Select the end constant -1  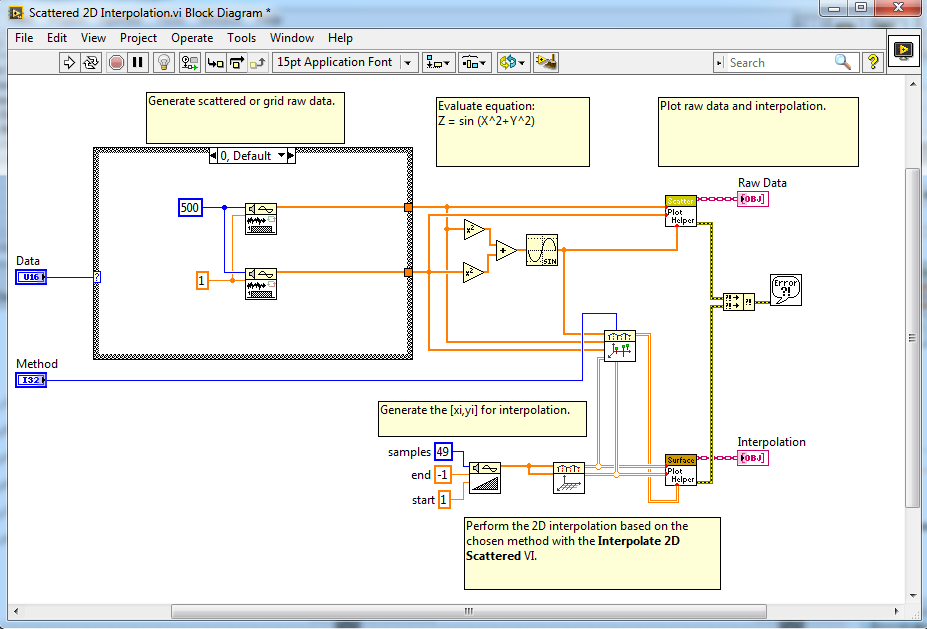[443, 475]
